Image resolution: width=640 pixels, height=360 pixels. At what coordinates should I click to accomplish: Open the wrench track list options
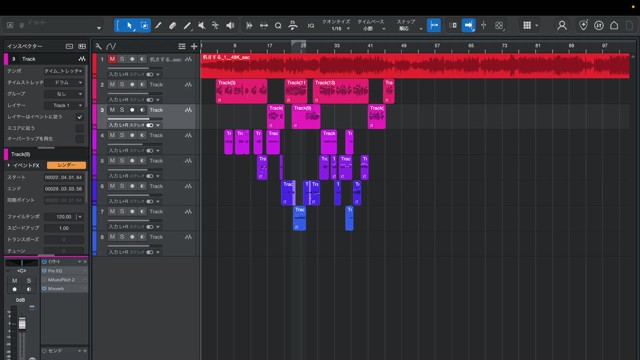click(98, 46)
